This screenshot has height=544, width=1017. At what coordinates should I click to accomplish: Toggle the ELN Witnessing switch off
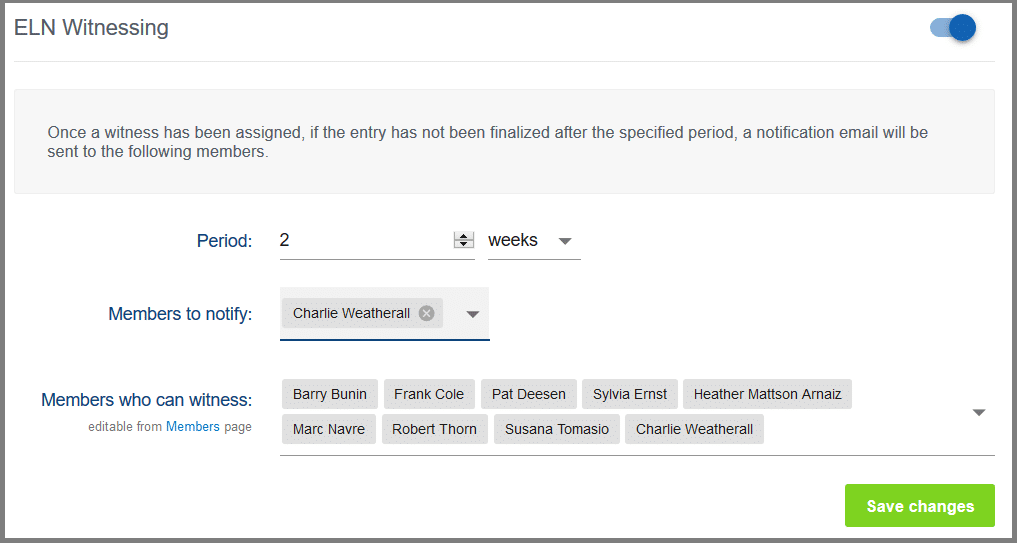point(953,28)
